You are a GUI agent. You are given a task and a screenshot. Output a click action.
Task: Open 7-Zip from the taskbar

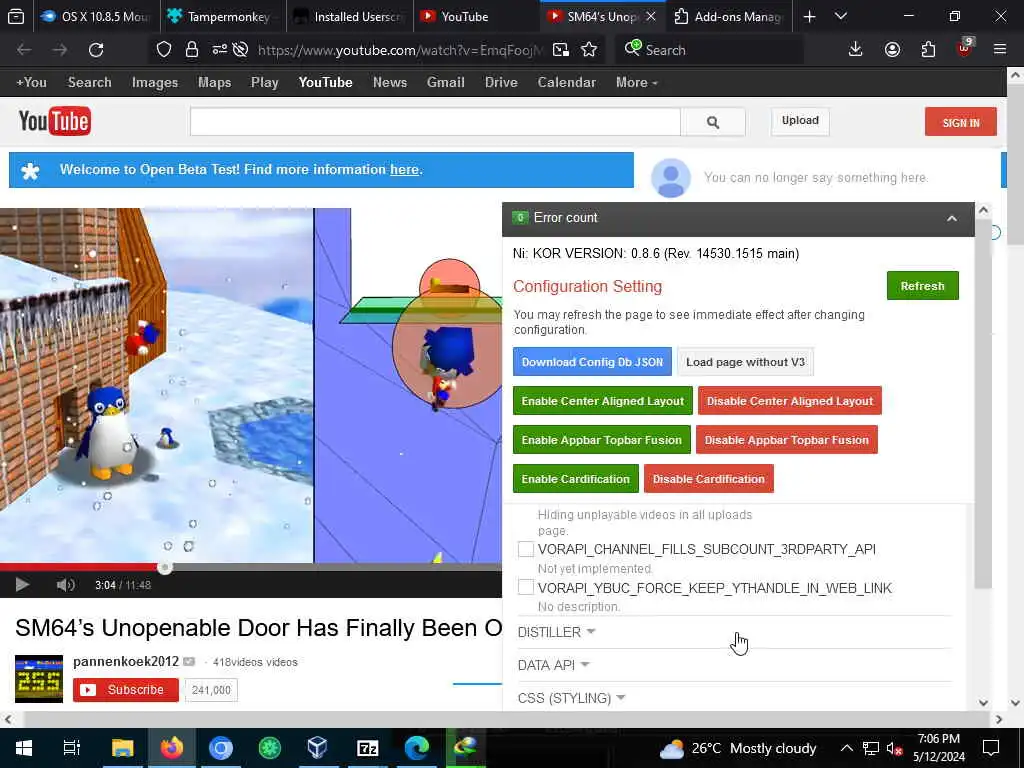pyautogui.click(x=368, y=748)
